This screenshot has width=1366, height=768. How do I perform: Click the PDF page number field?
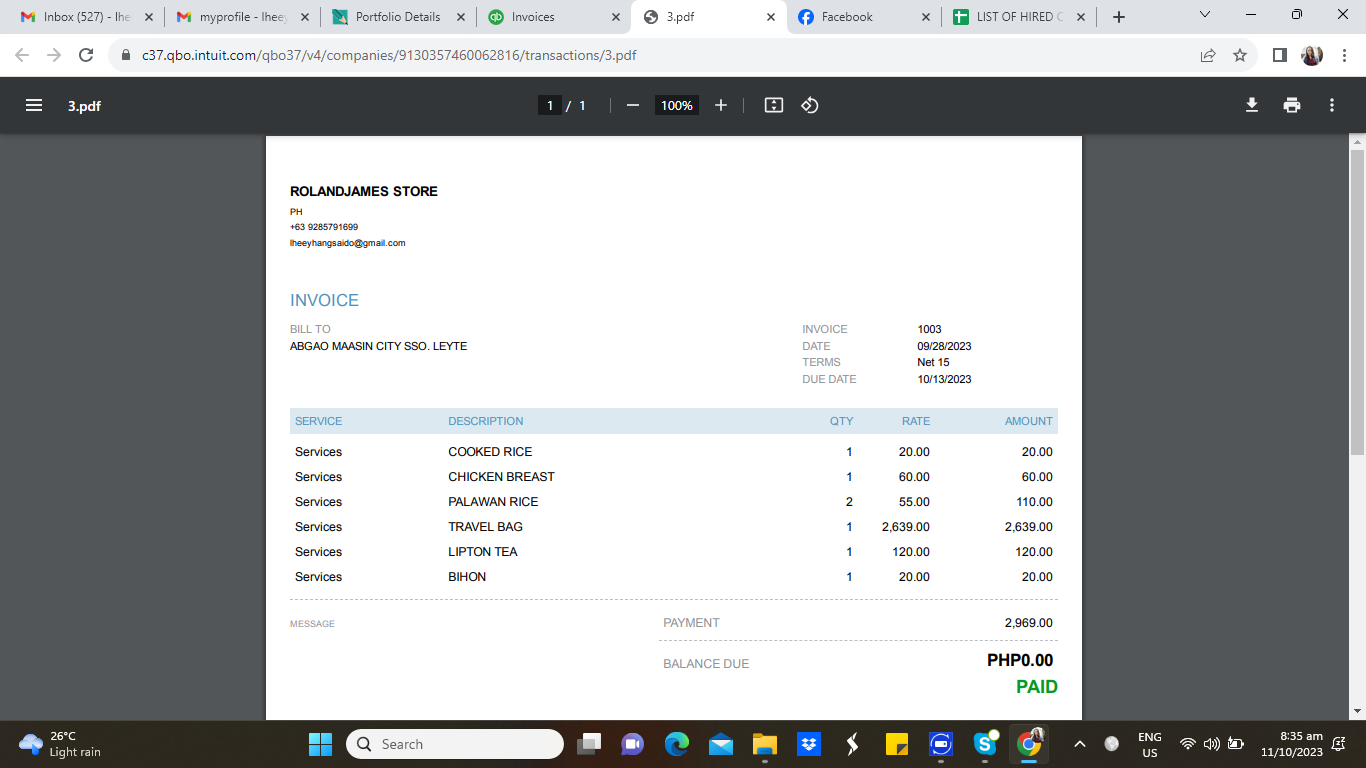[x=549, y=105]
